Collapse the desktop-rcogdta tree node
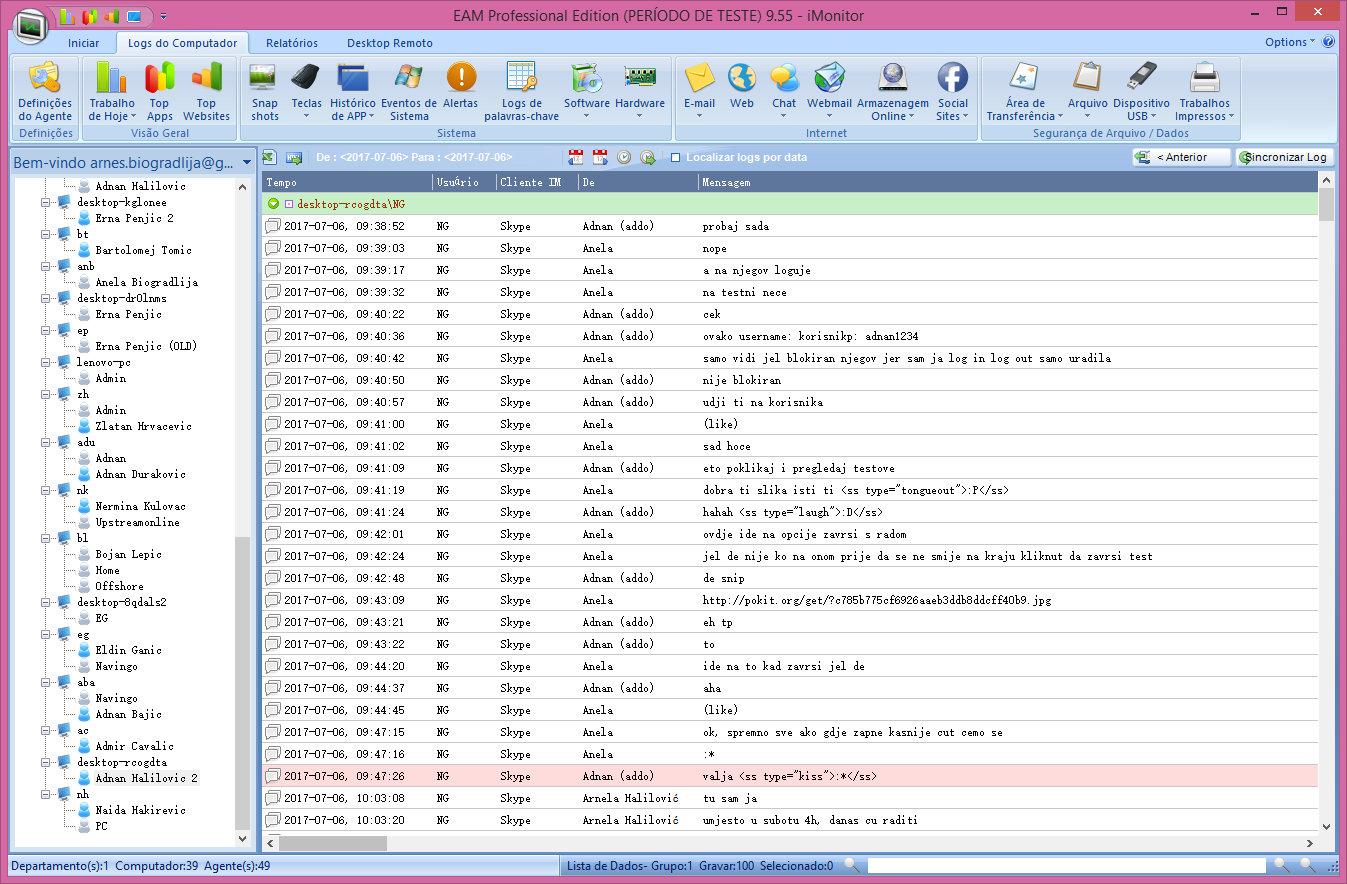The width and height of the screenshot is (1347, 884). tap(45, 762)
